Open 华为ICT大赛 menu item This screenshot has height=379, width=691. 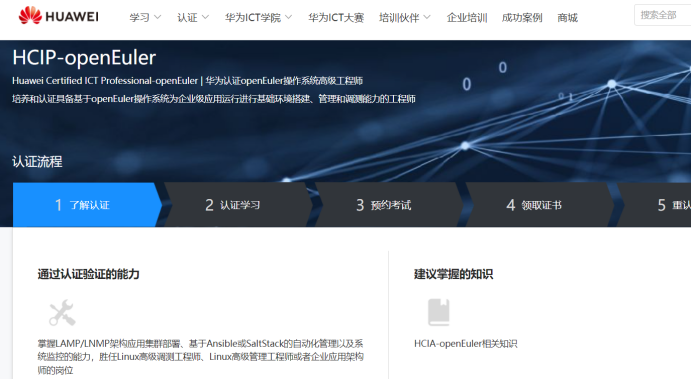(336, 18)
